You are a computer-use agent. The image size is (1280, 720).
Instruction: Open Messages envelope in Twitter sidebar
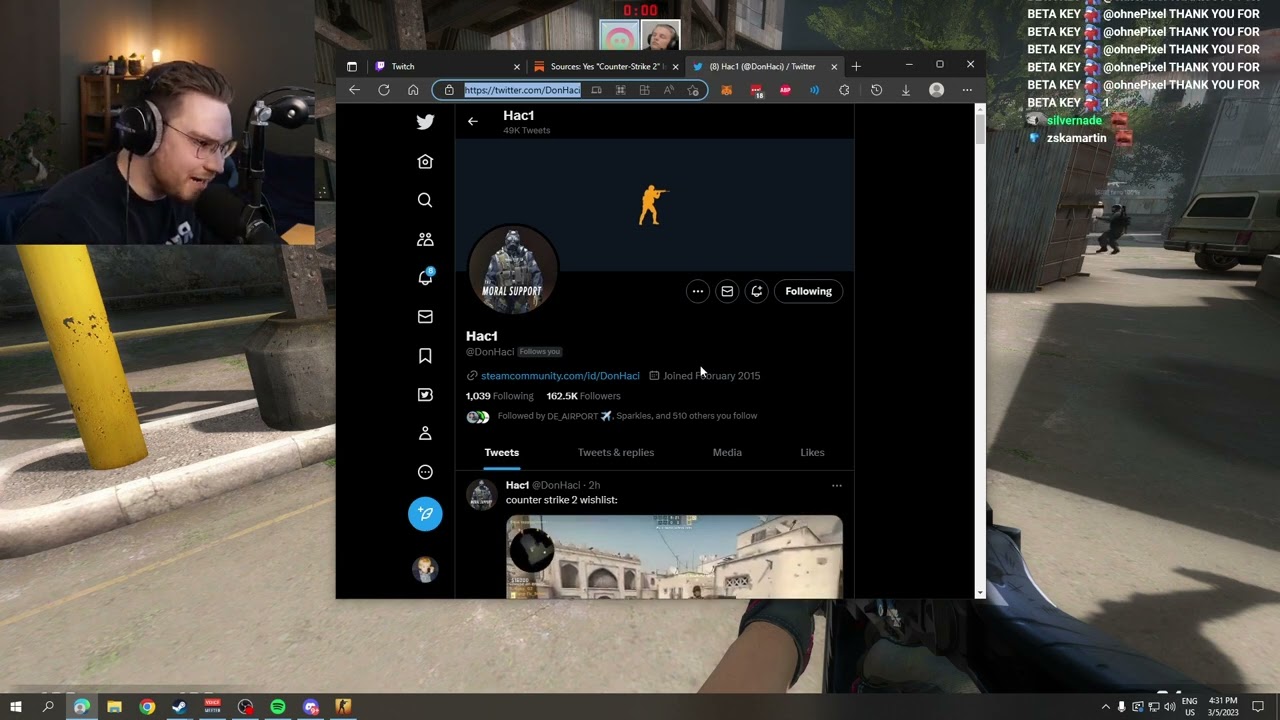pyautogui.click(x=425, y=317)
